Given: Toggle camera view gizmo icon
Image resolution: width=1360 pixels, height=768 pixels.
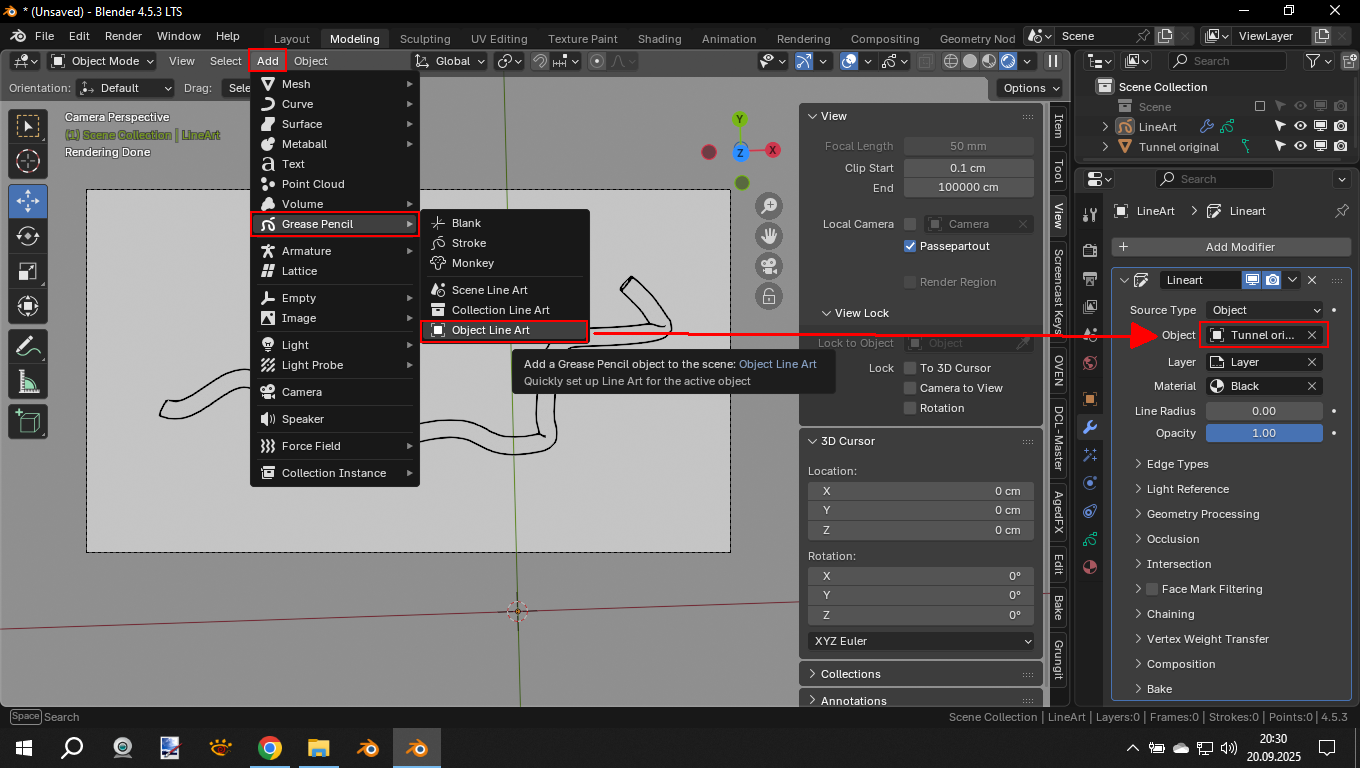Looking at the screenshot, I should pos(769,266).
